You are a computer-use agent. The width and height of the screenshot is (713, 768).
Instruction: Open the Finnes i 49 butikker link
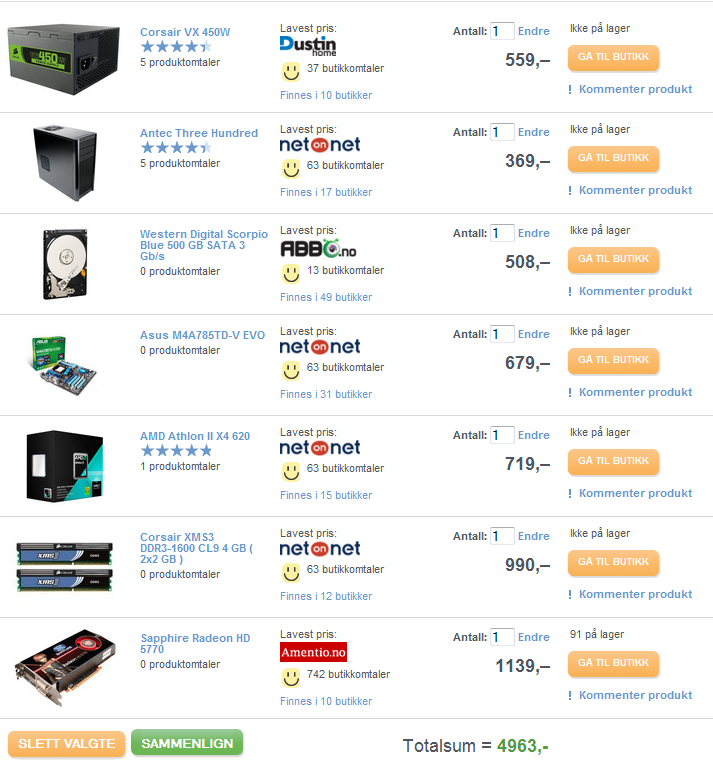(326, 297)
